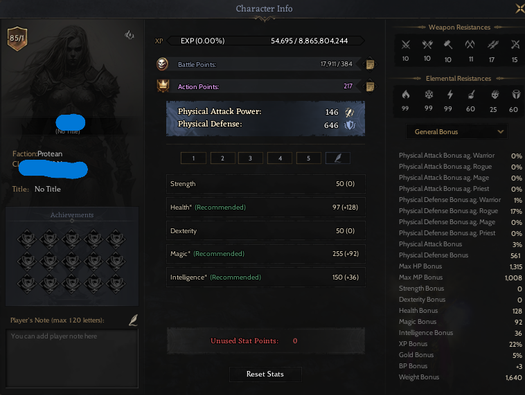Click the 'No Title' title text
This screenshot has height=395, width=525.
[x=48, y=189]
